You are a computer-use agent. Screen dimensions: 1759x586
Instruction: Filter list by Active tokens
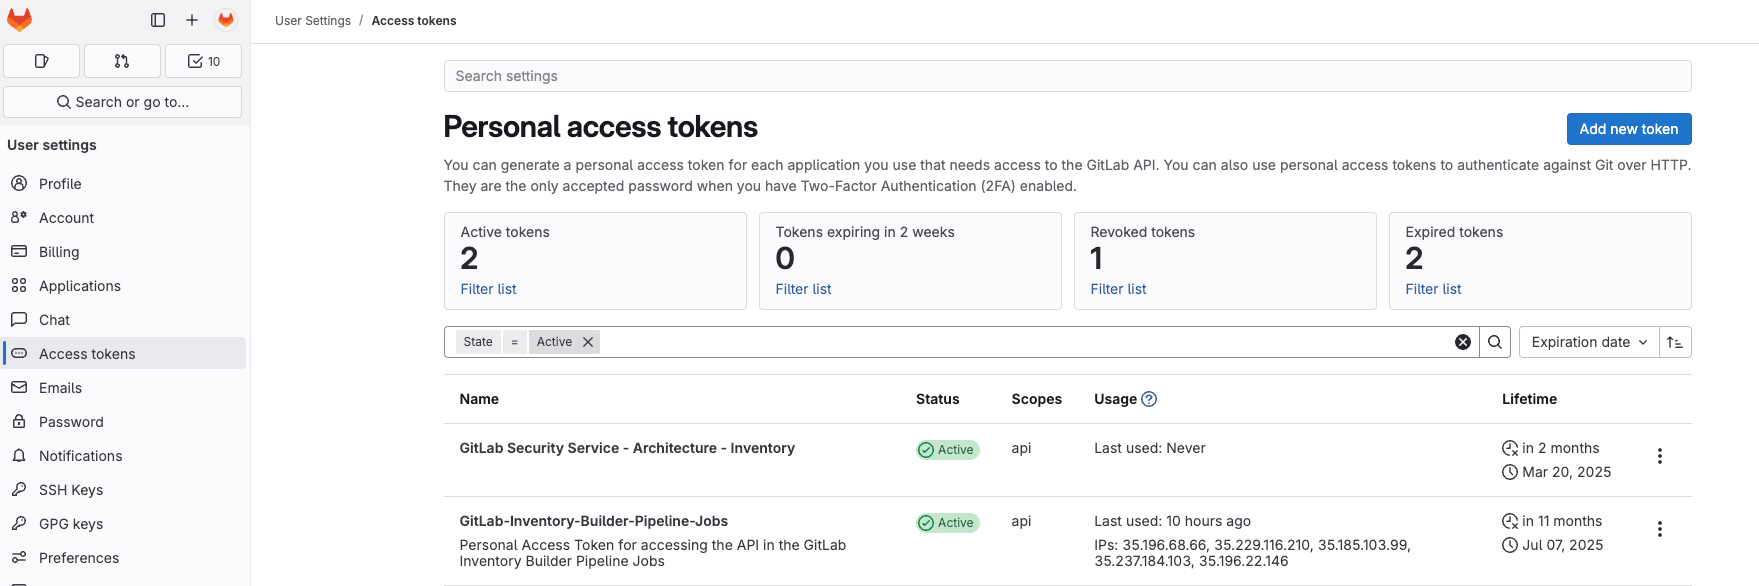click(488, 289)
